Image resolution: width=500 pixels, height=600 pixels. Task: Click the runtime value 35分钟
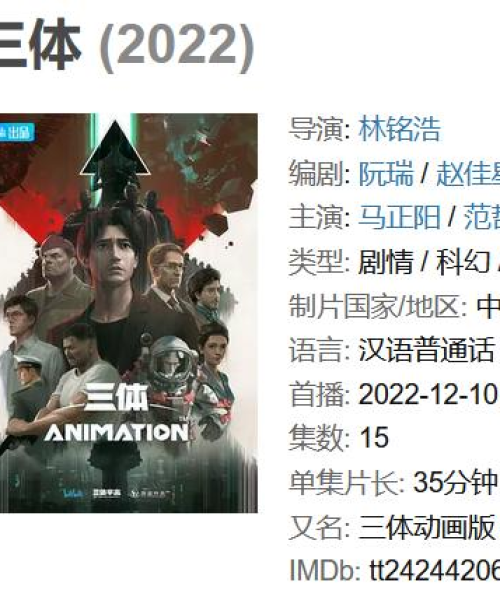pos(455,482)
